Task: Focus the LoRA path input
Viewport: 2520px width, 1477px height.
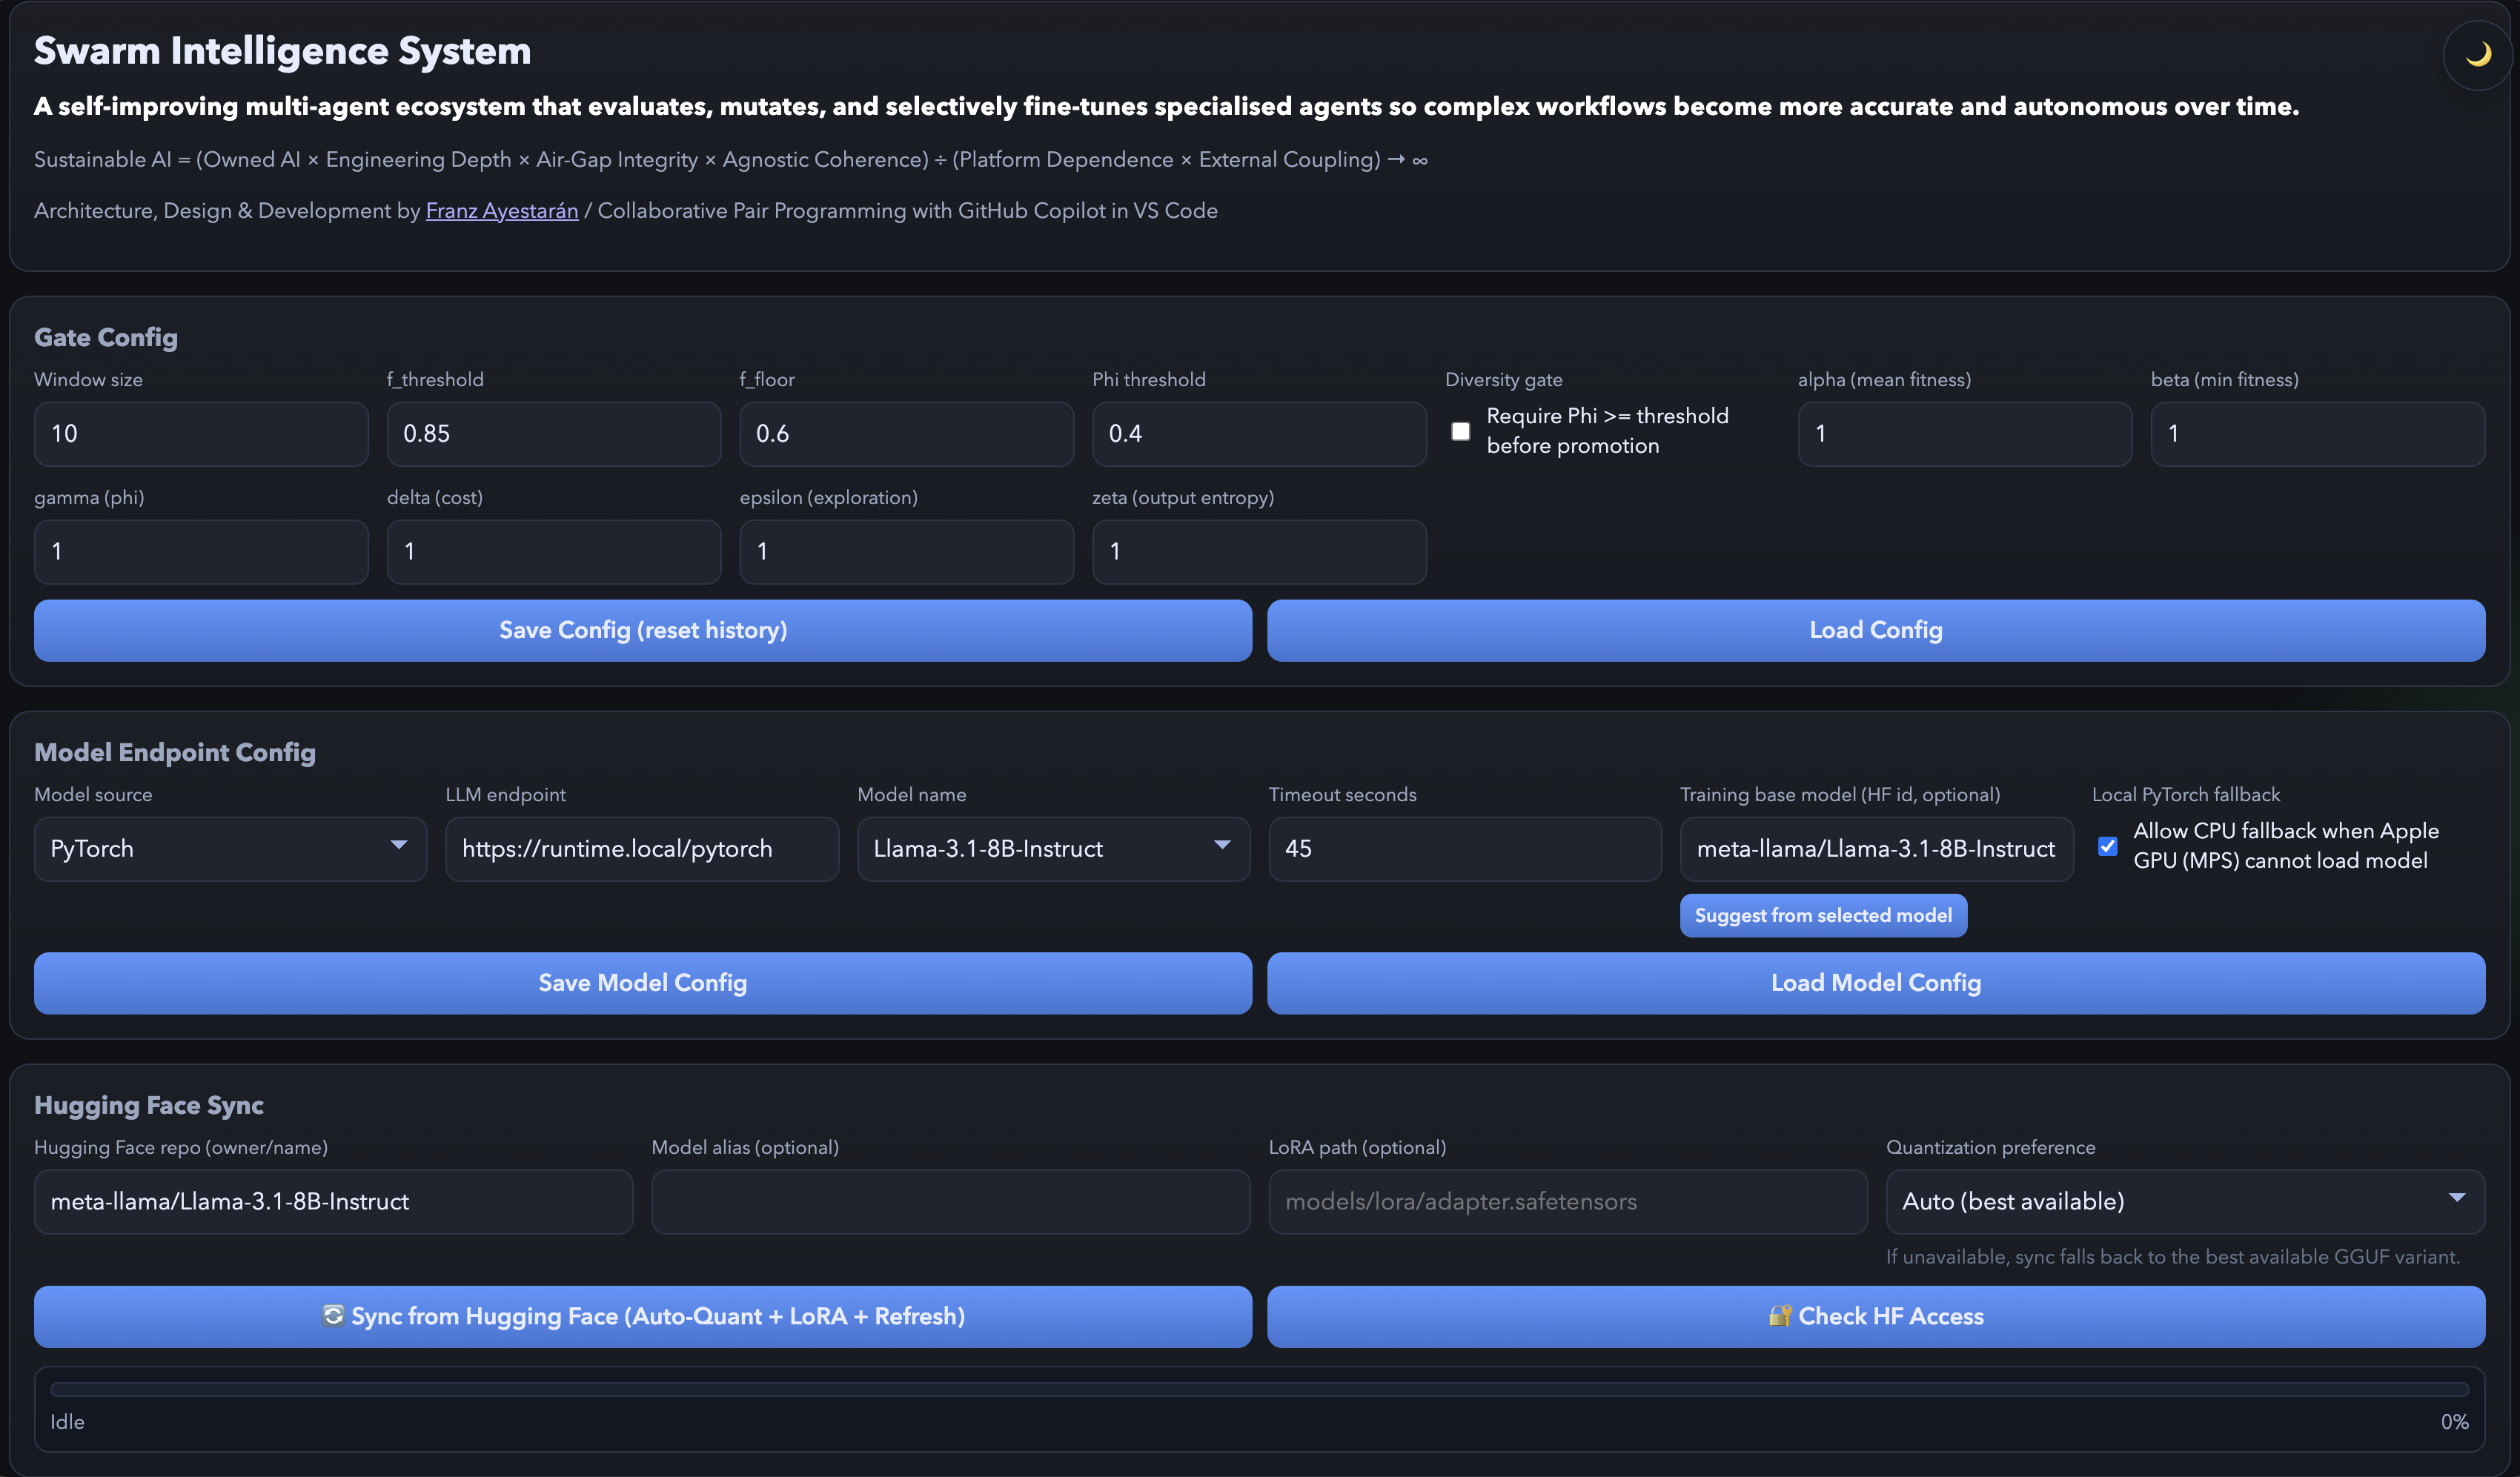Action: coord(1568,1201)
